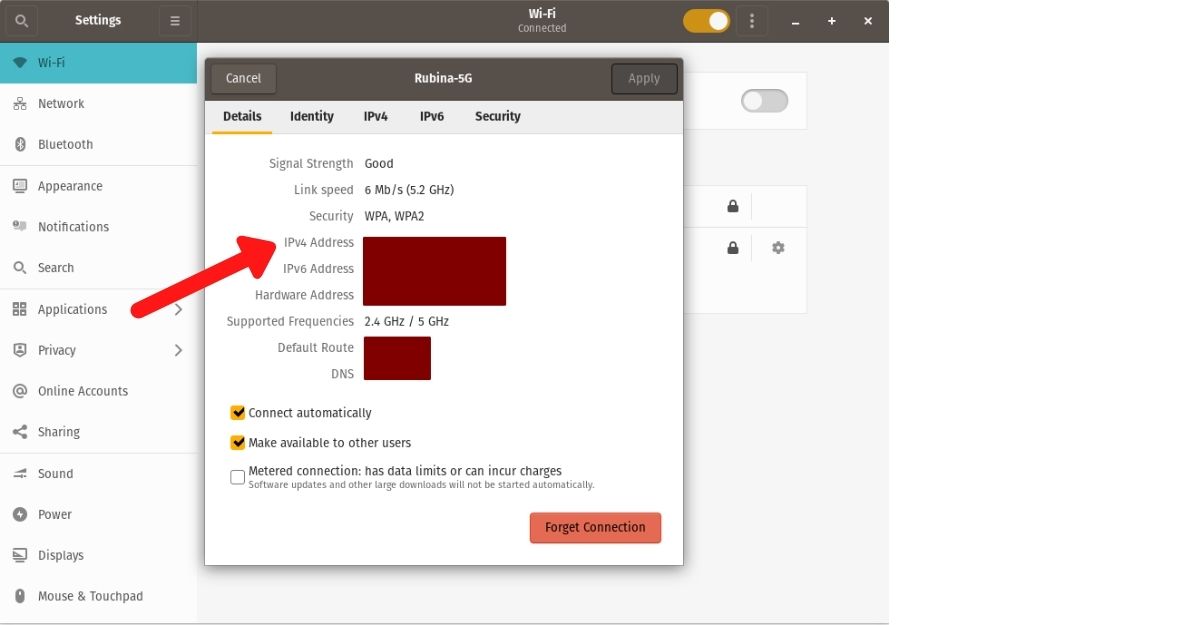Click the Bluetooth icon
This screenshot has width=1200, height=625.
click(x=19, y=144)
